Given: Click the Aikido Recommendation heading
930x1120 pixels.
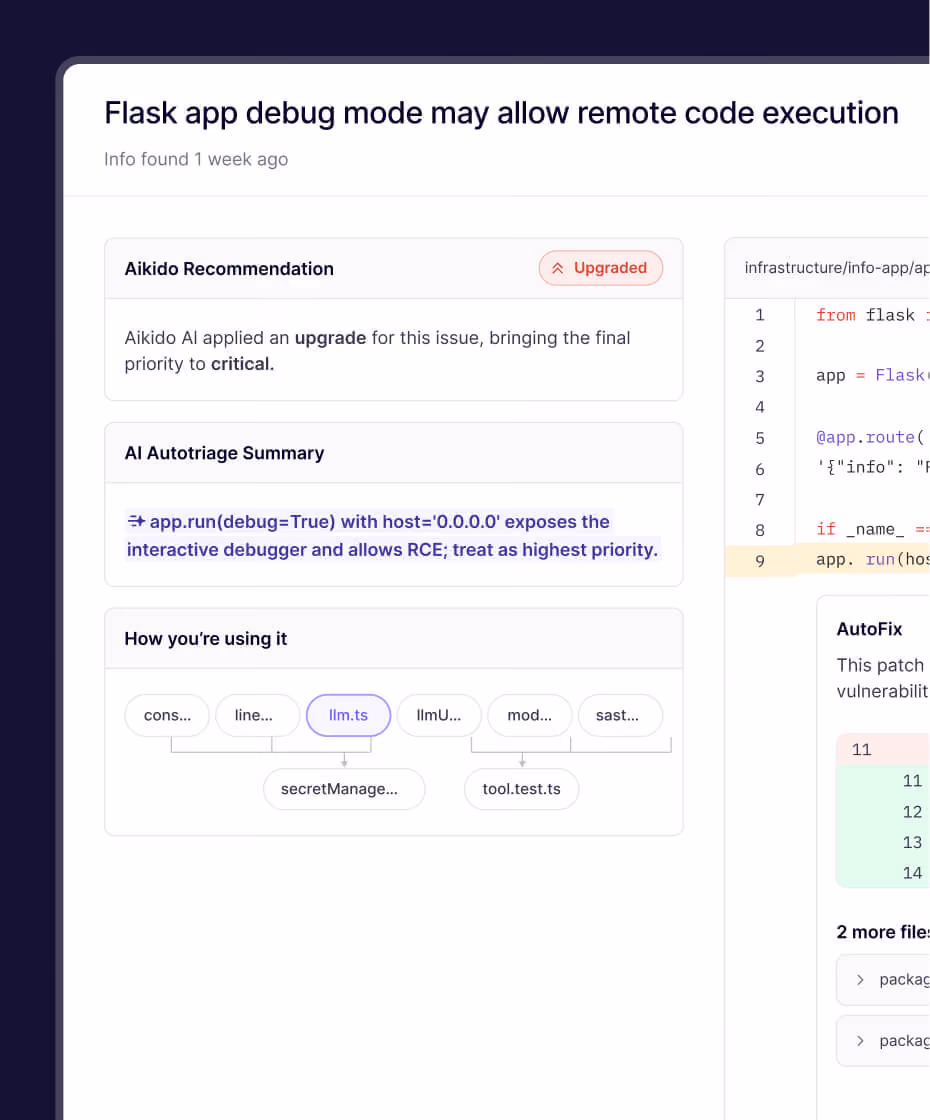Looking at the screenshot, I should (x=229, y=269).
